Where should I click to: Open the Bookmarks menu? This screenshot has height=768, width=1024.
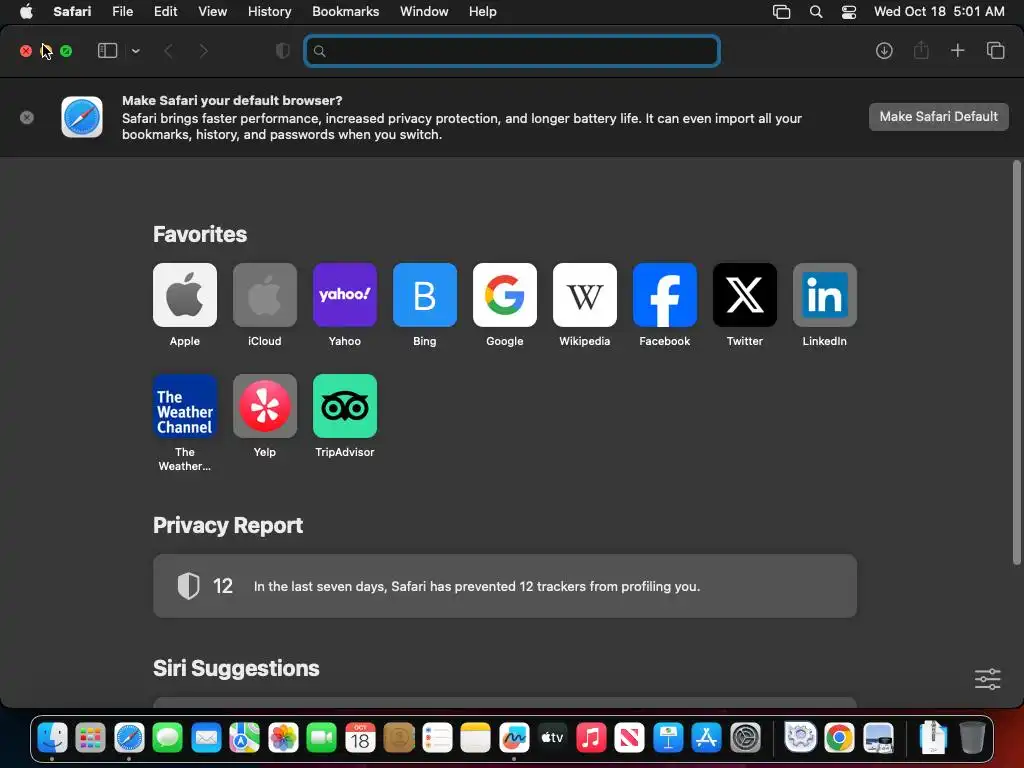[345, 12]
